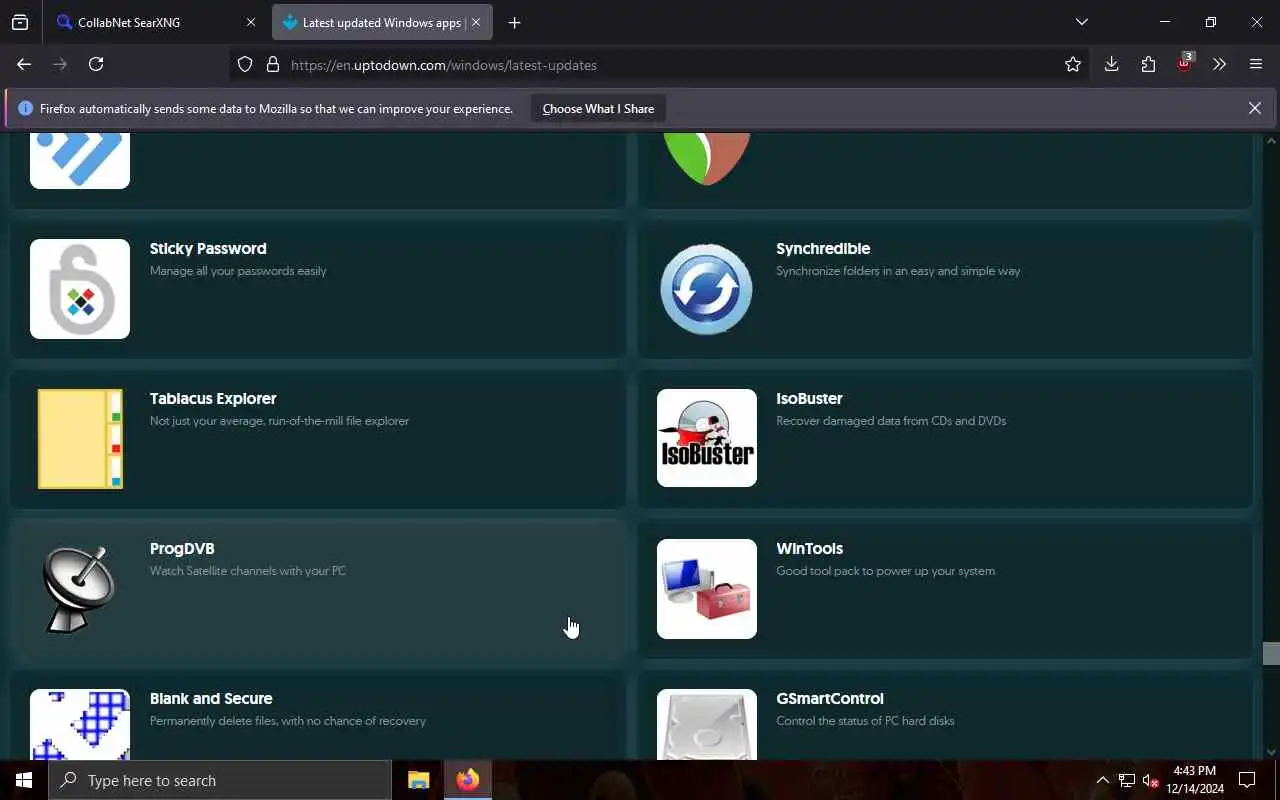Viewport: 1280px width, 800px height.
Task: Show more tools via double chevron
Action: click(x=1219, y=64)
